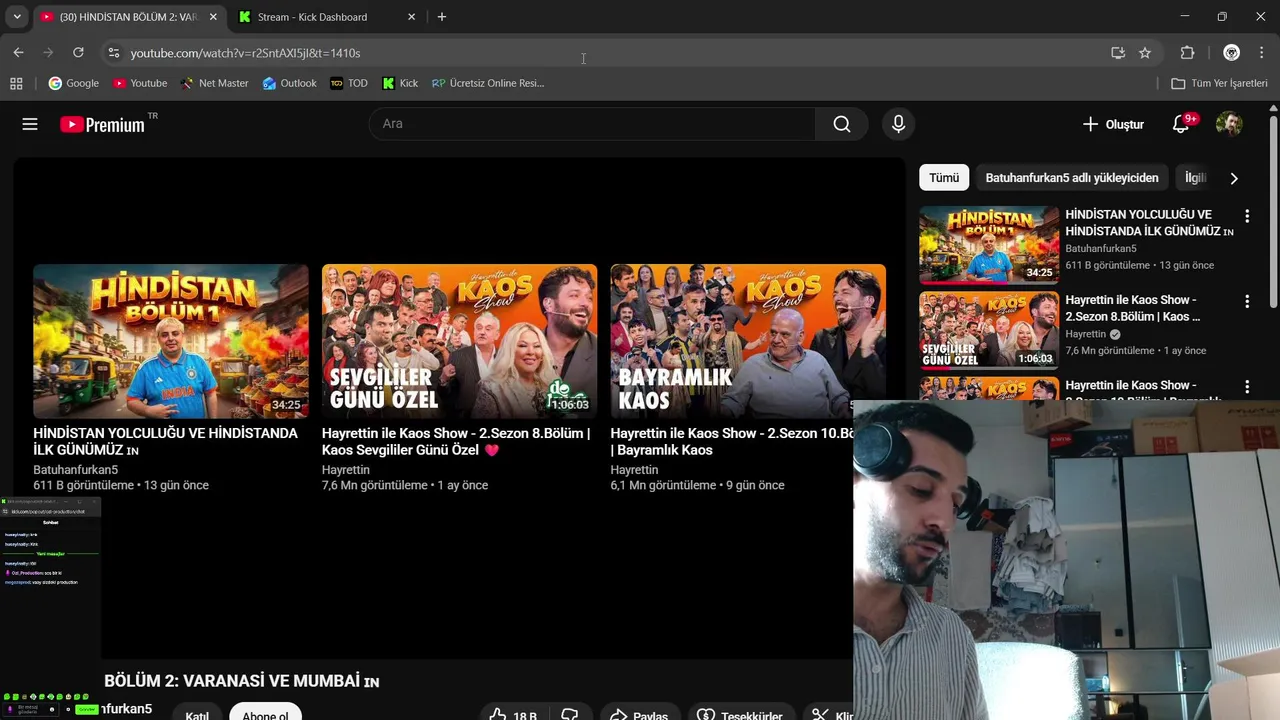Open Kaos Show 2.Sezon 10.Bölüm Bayramlık Kaos title
The width and height of the screenshot is (1280, 720).
click(x=731, y=442)
